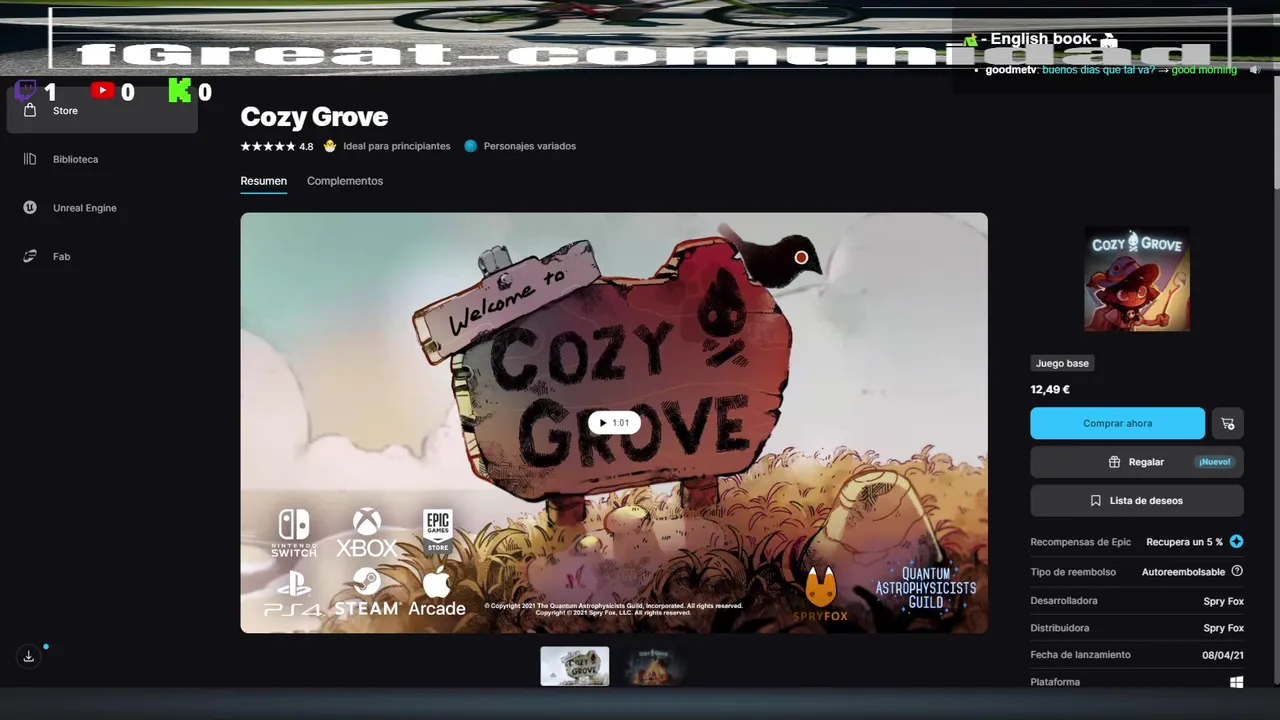The height and width of the screenshot is (720, 1280).
Task: Click the Cozy Grove page title
Action: 314,117
